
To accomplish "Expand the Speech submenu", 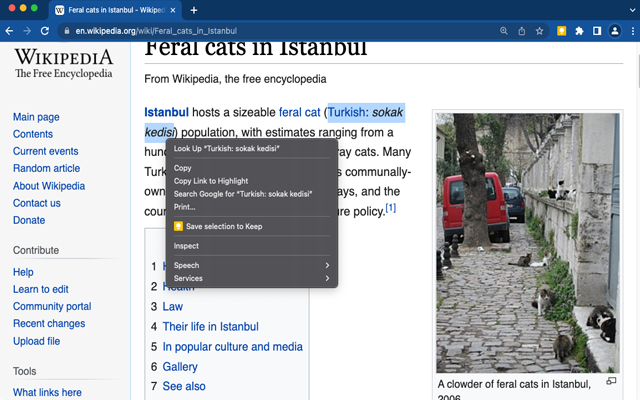I will [x=251, y=265].
